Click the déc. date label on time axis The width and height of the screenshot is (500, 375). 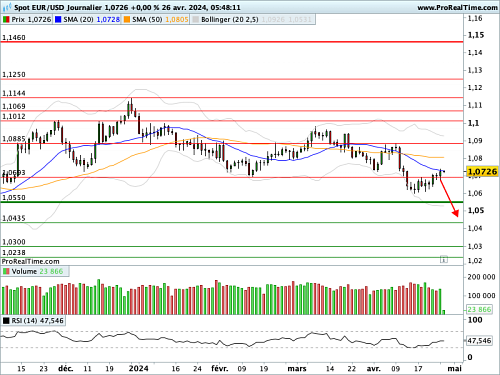click(x=66, y=368)
